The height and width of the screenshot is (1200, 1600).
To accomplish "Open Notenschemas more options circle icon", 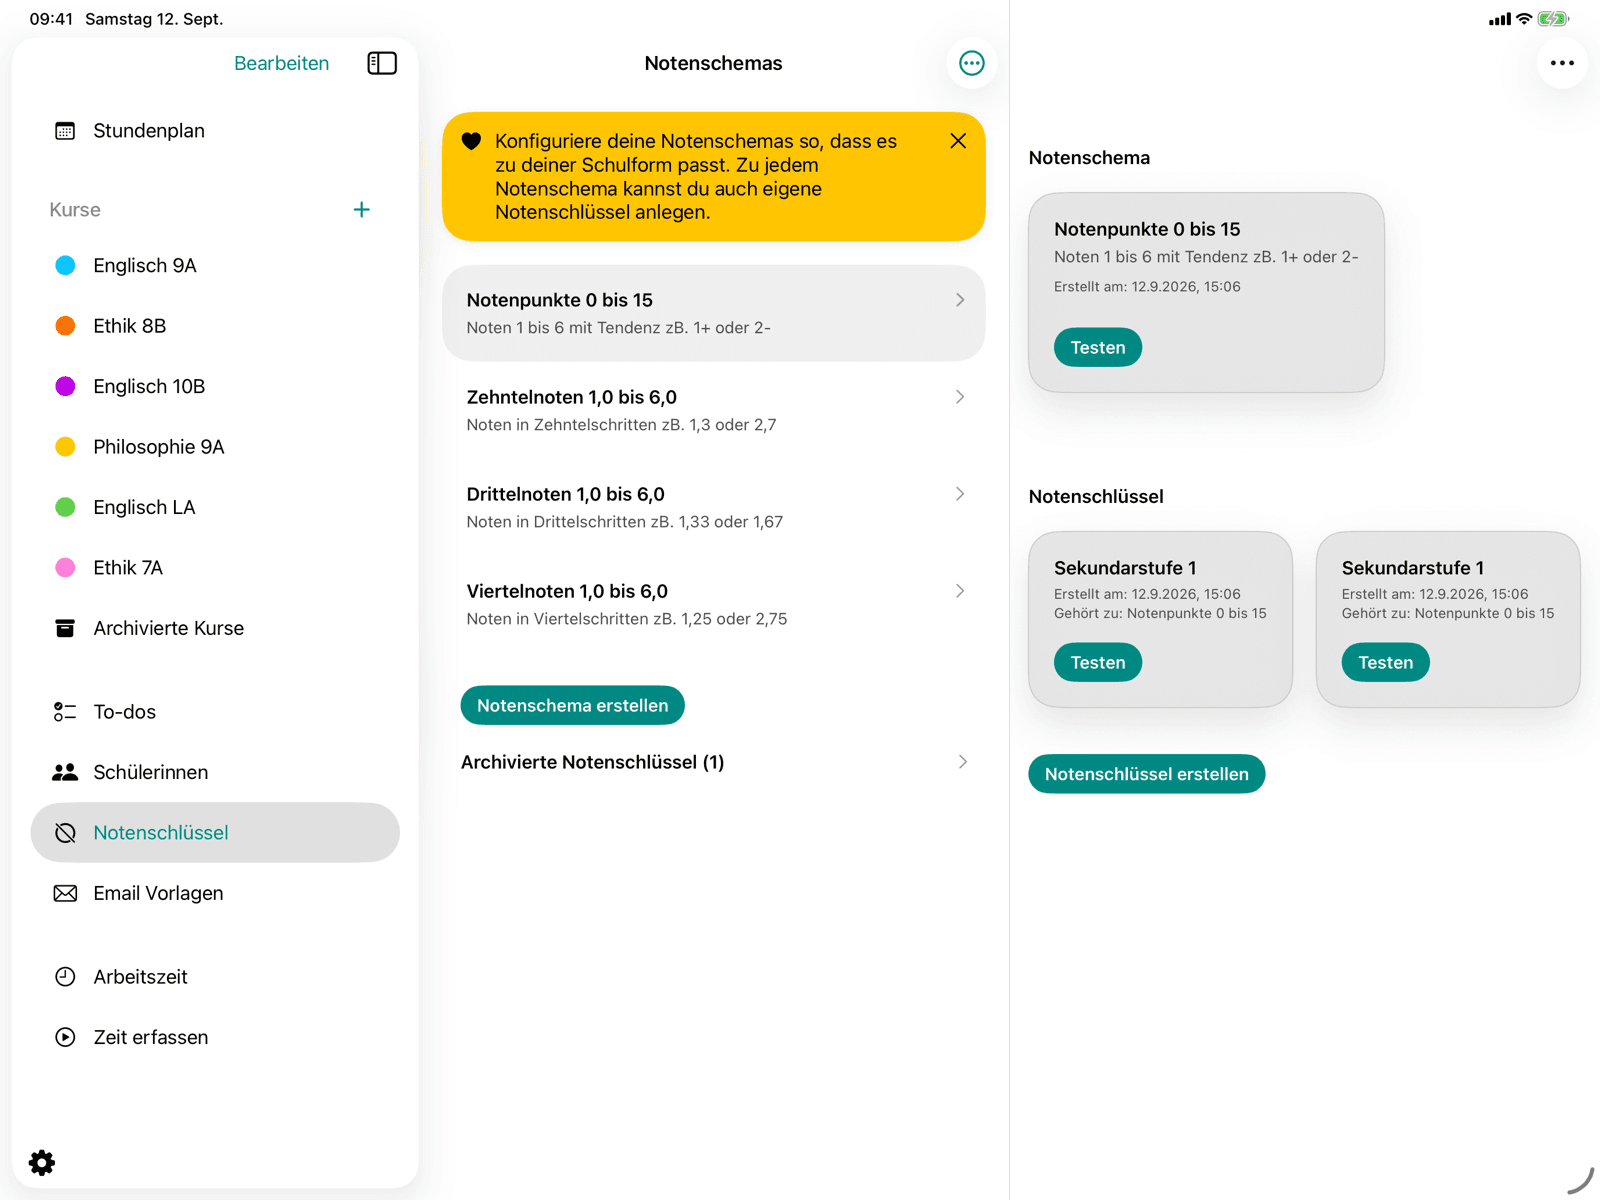I will (971, 63).
